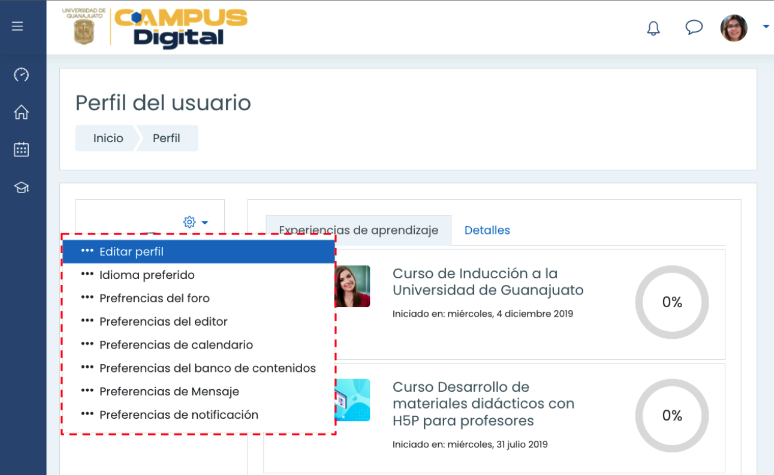The height and width of the screenshot is (475, 774).
Task: Click the Inicio breadcrumb
Action: pyautogui.click(x=108, y=138)
